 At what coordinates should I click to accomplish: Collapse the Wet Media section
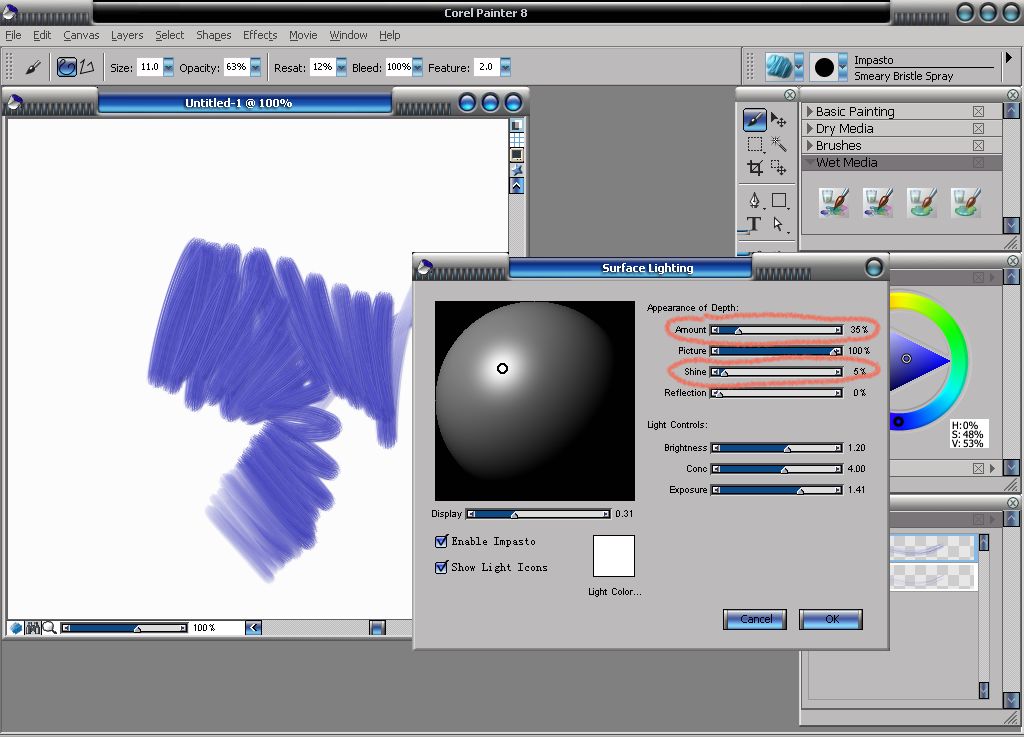click(810, 162)
